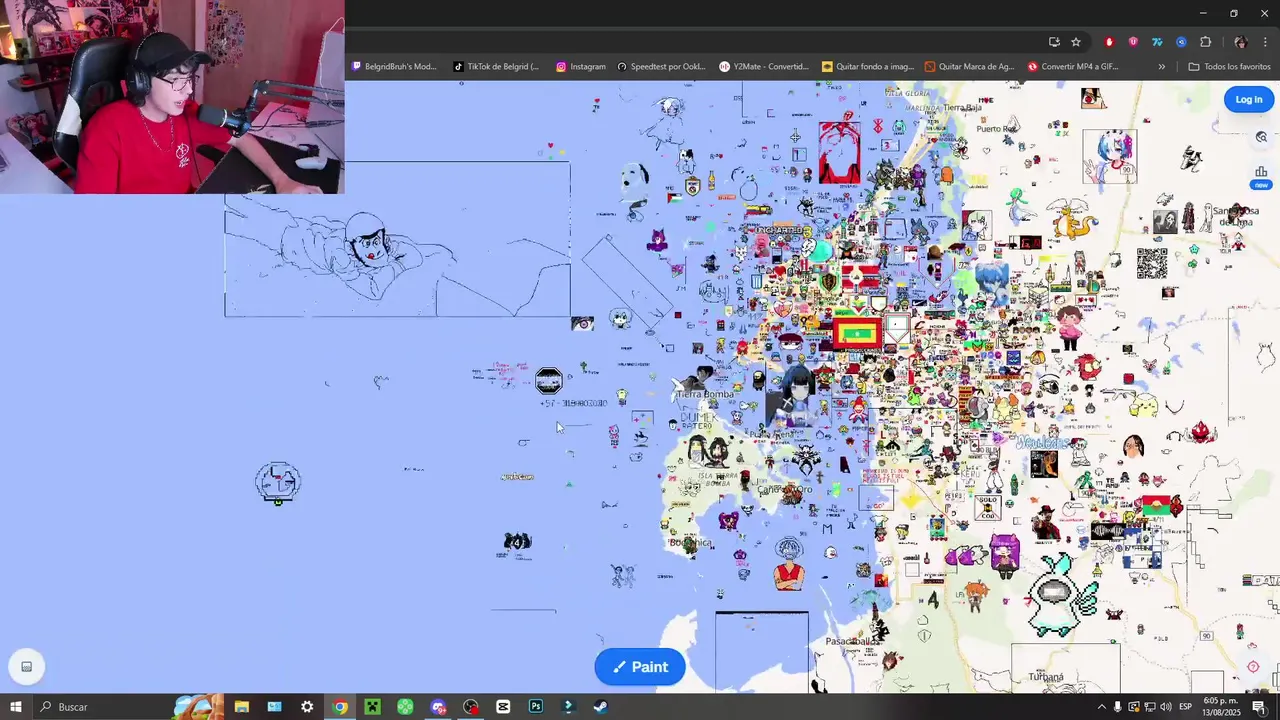
Task: Open the TikTok de Belgrid bookmark
Action: click(x=496, y=67)
